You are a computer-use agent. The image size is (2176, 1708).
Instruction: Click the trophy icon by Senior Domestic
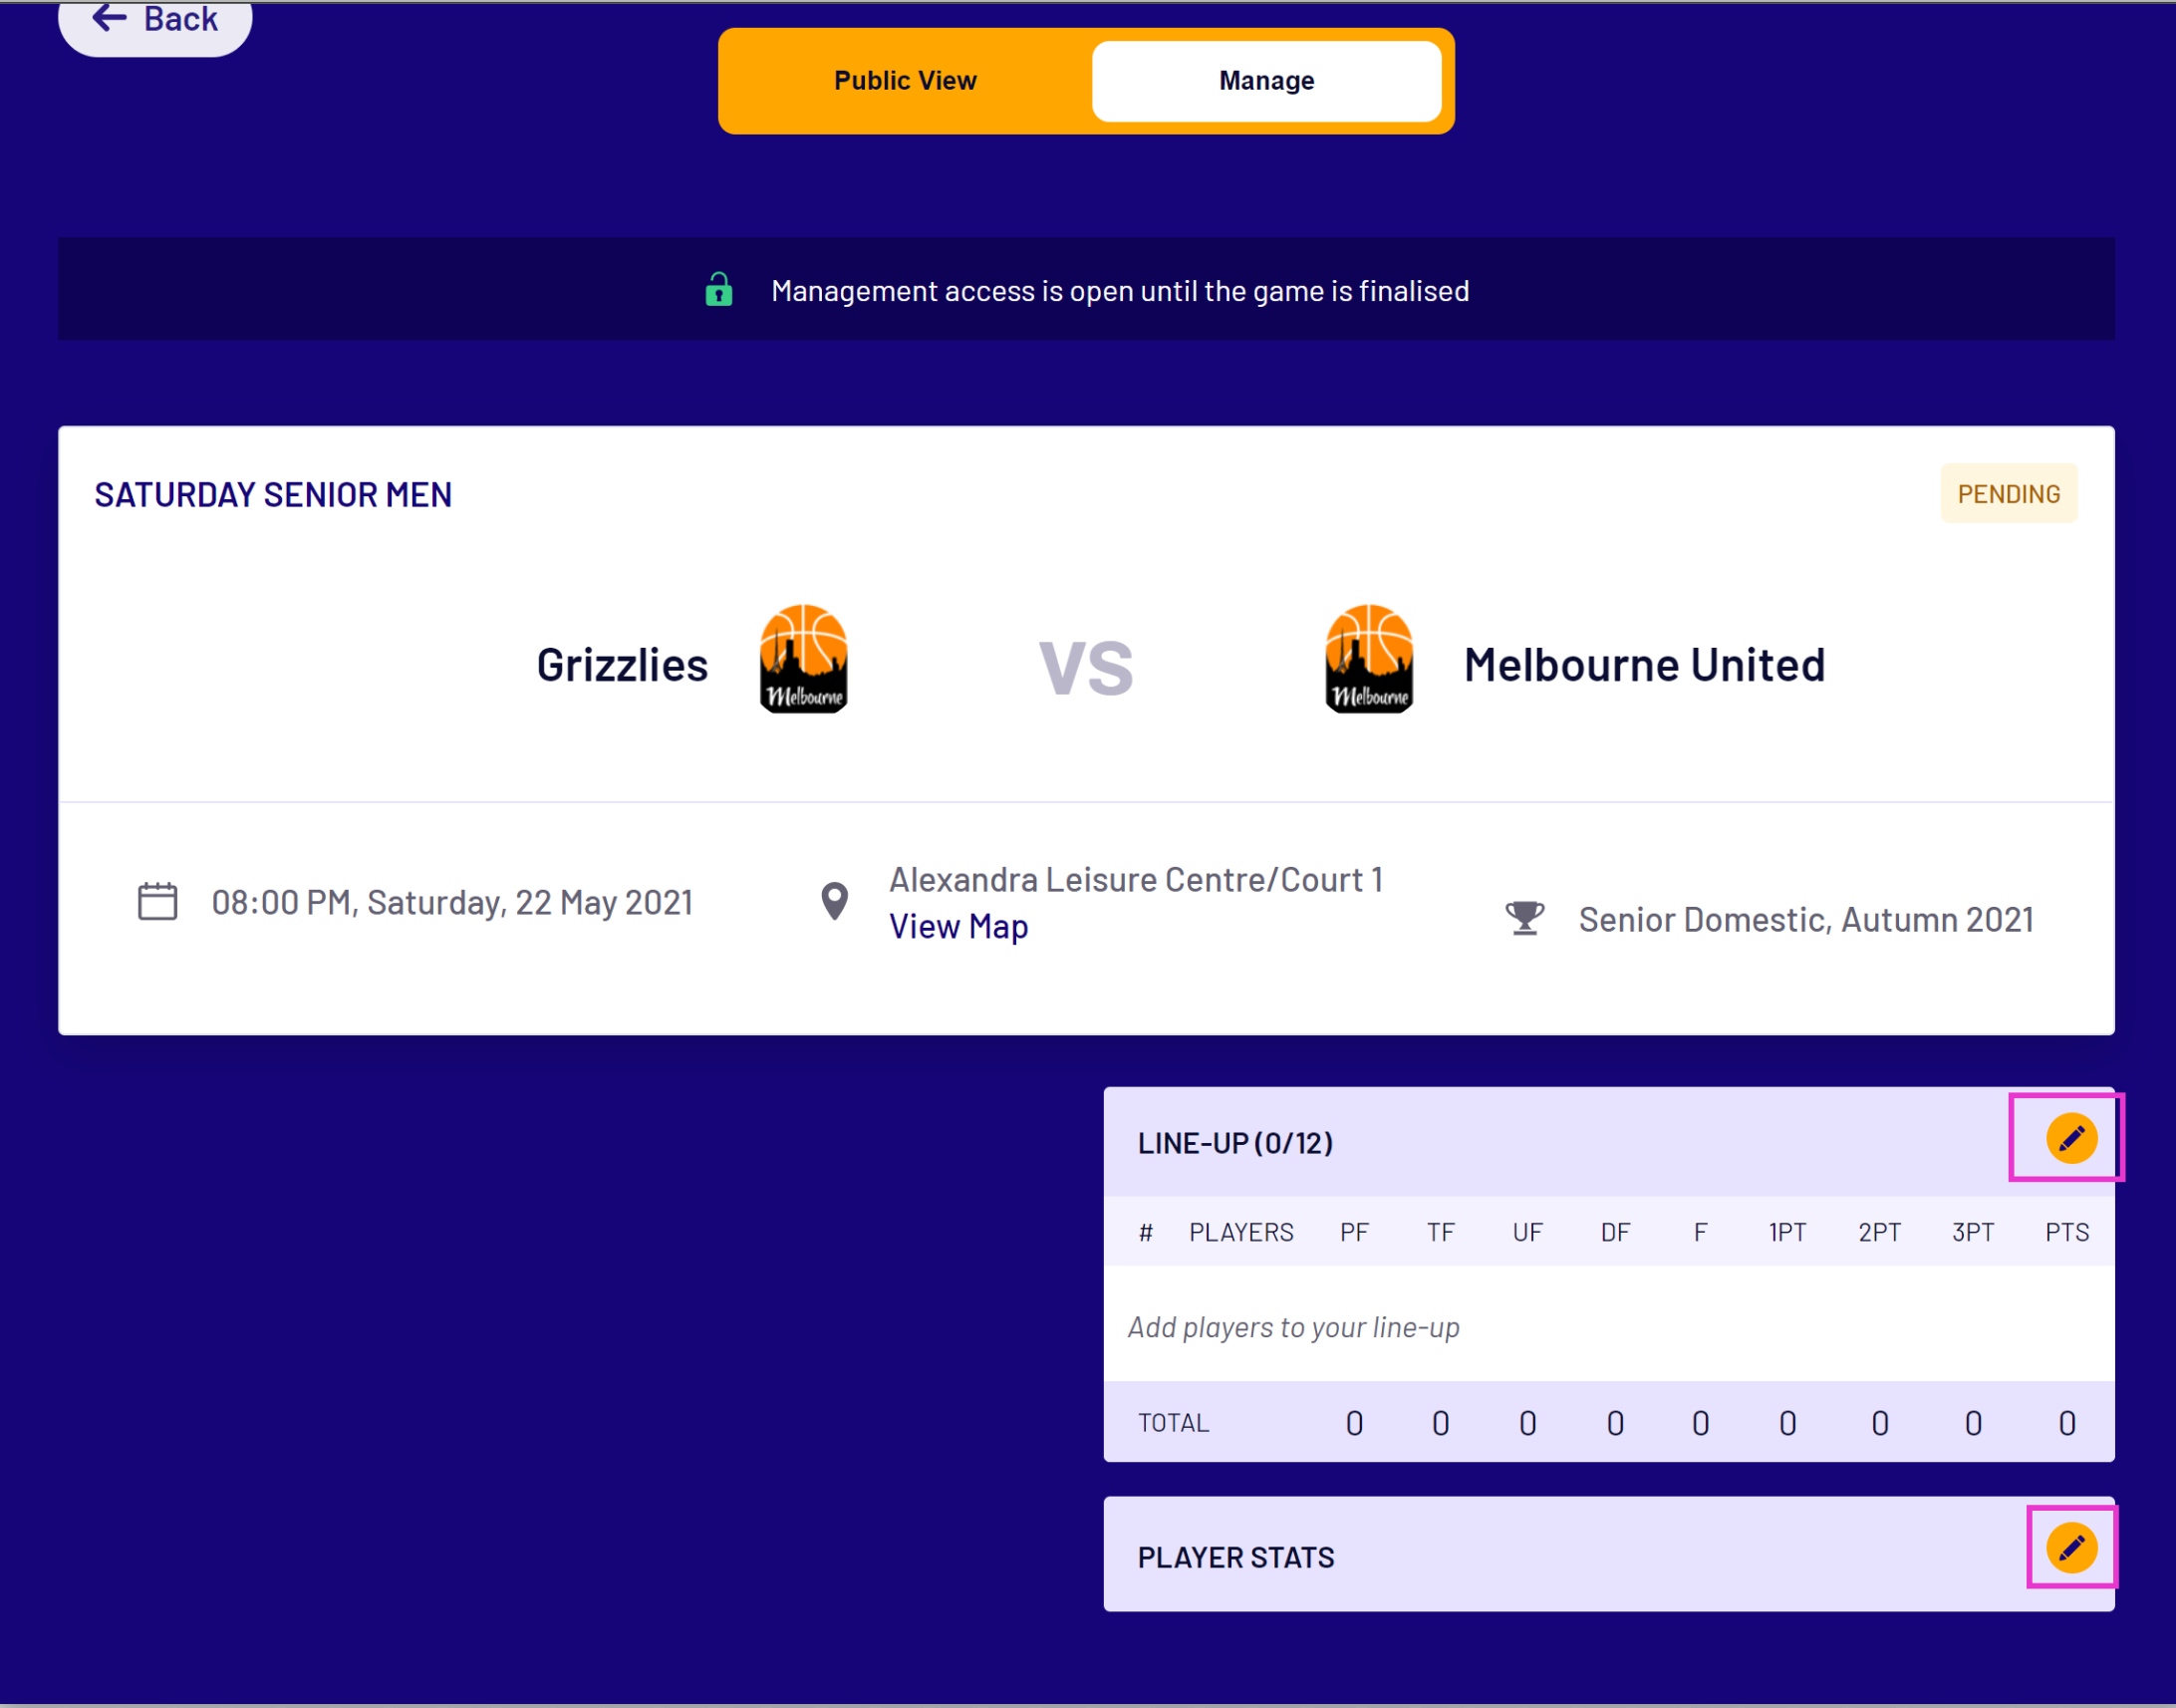pos(1525,918)
